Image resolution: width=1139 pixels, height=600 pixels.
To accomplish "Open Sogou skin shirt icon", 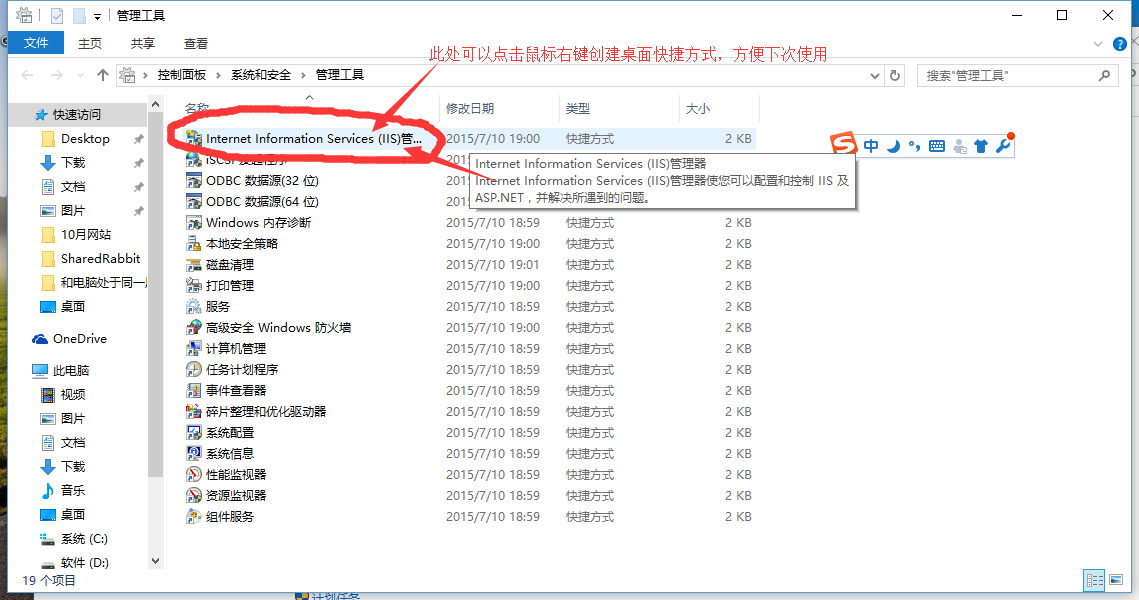I will tap(981, 146).
